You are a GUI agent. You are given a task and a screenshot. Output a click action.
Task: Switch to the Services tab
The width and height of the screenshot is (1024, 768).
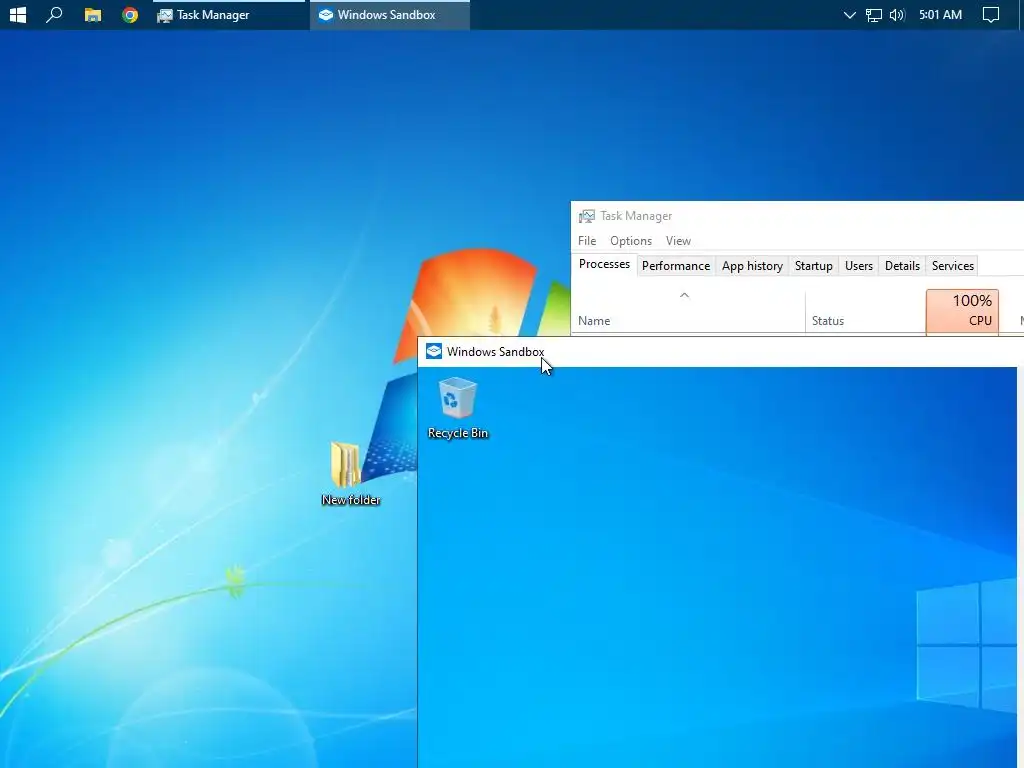click(x=952, y=266)
